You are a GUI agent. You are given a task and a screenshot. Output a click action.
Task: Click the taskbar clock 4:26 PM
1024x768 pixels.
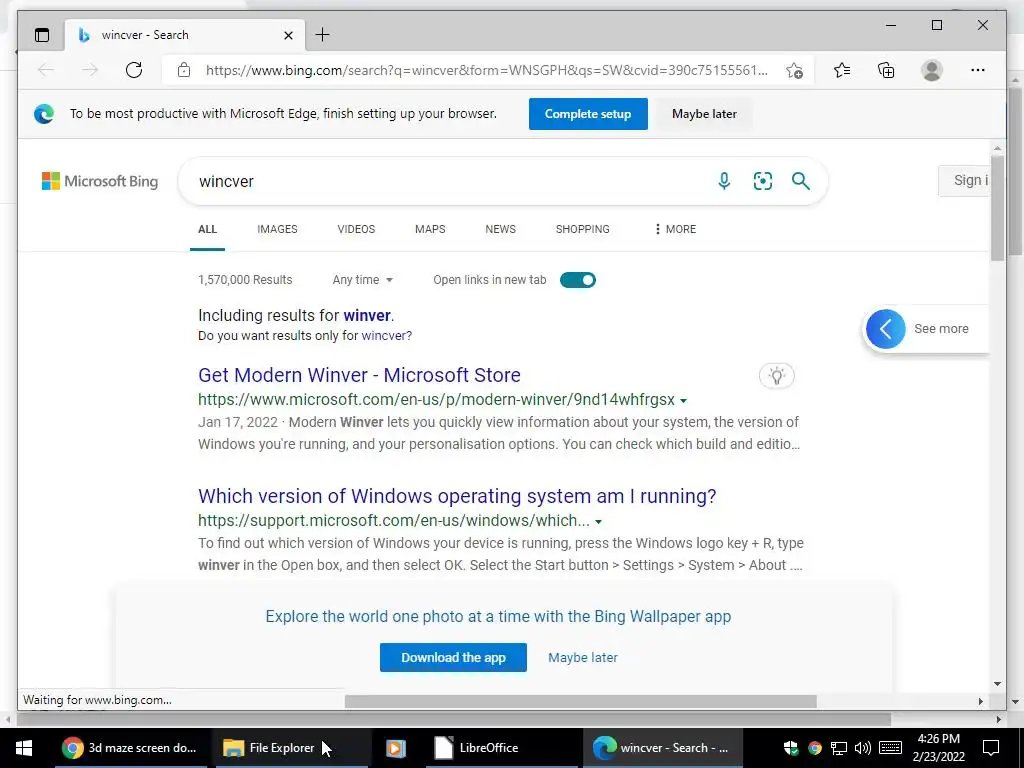938,748
